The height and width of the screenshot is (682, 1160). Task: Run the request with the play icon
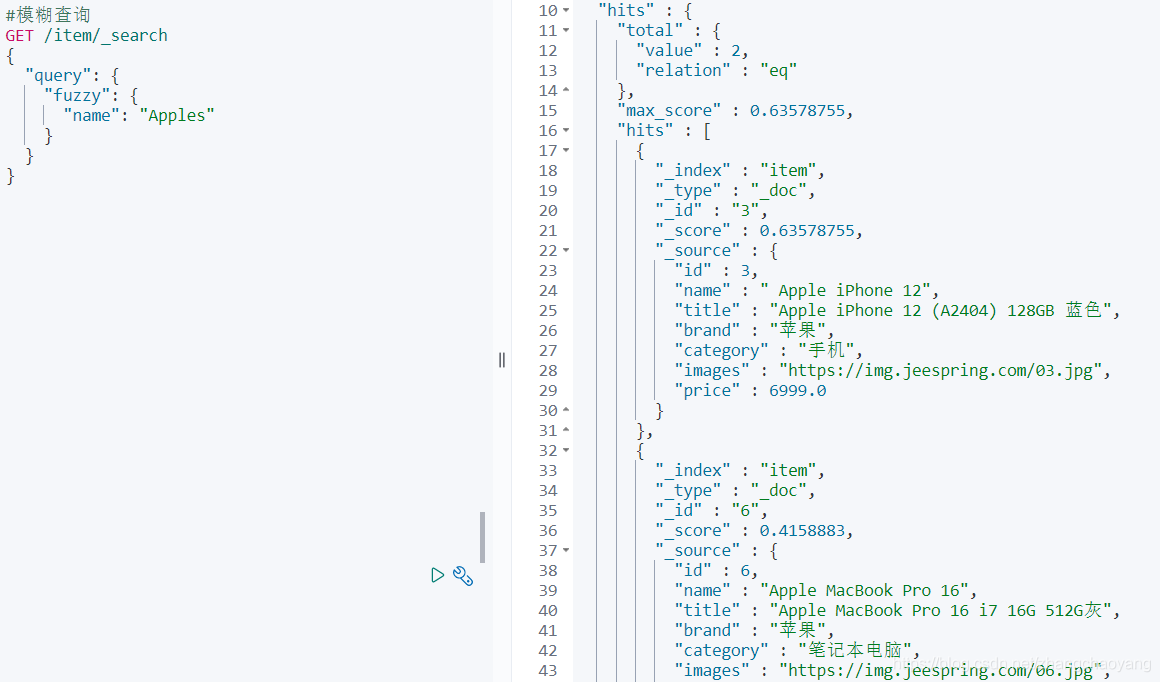pos(437,575)
